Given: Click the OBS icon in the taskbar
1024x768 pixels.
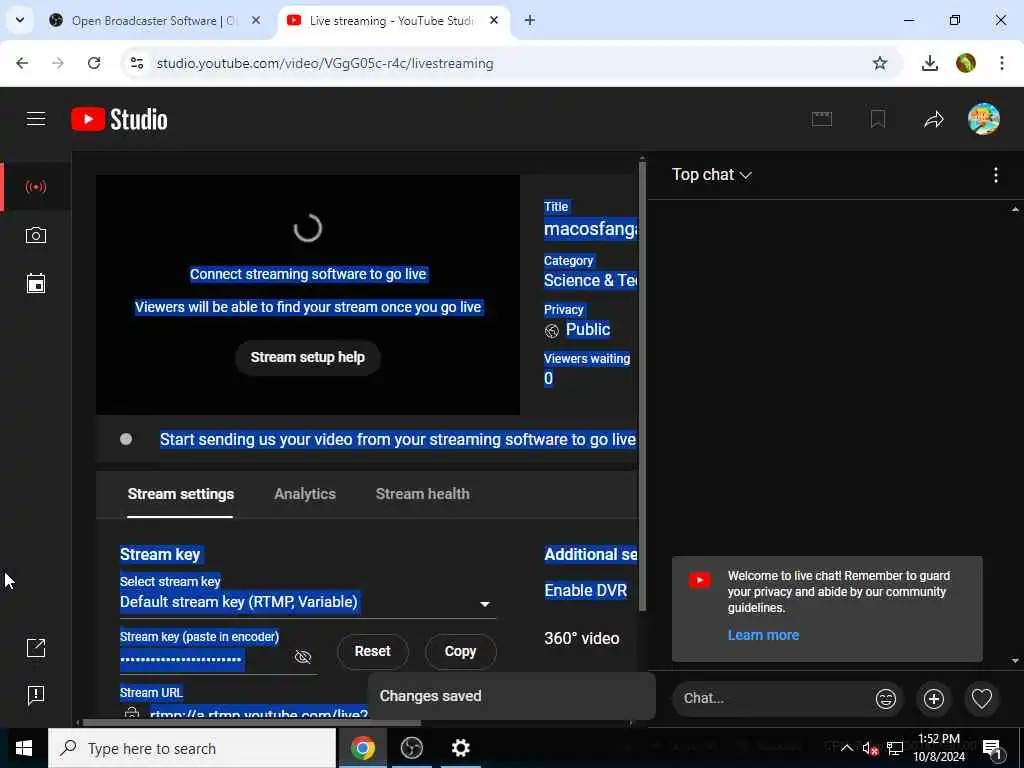Looking at the screenshot, I should pos(411,748).
